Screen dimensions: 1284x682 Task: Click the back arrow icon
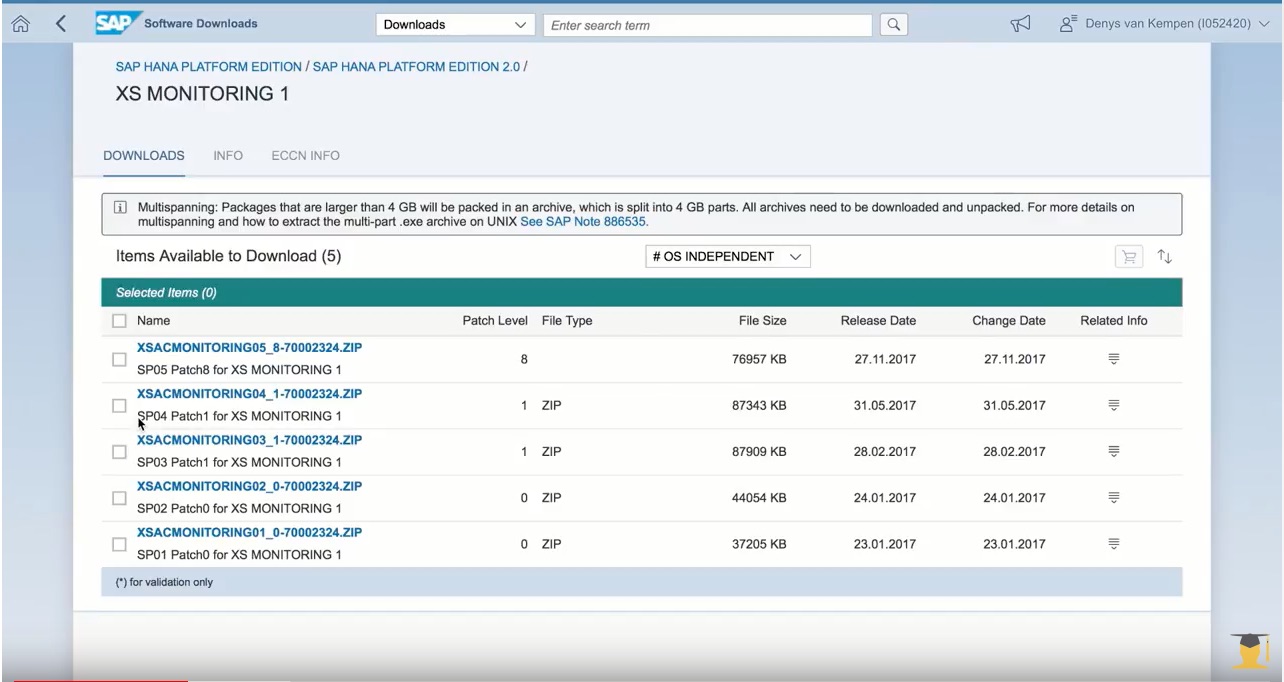coord(61,24)
